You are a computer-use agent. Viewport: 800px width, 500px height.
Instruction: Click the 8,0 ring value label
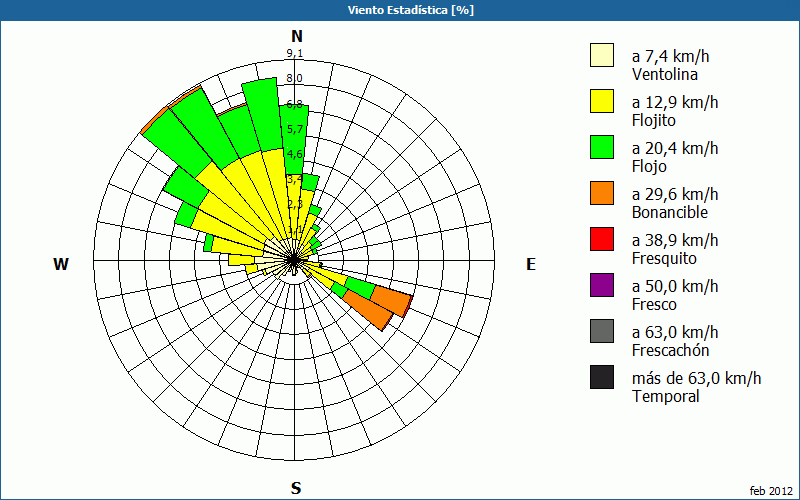click(x=295, y=78)
